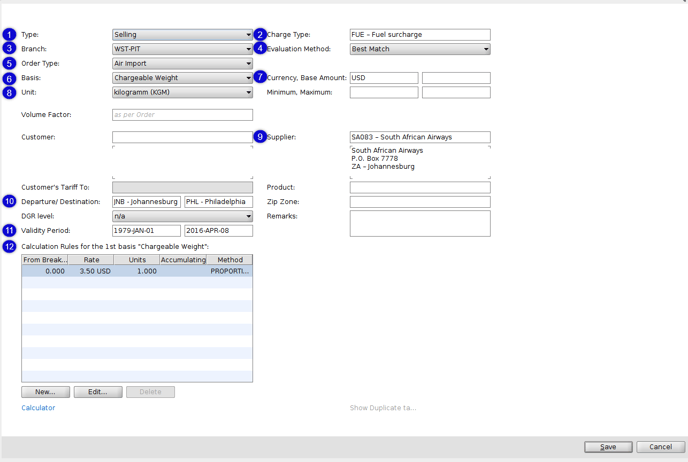Expand the Basis dropdown (Chargeable Weight)
This screenshot has height=462, width=688.
[182, 78]
